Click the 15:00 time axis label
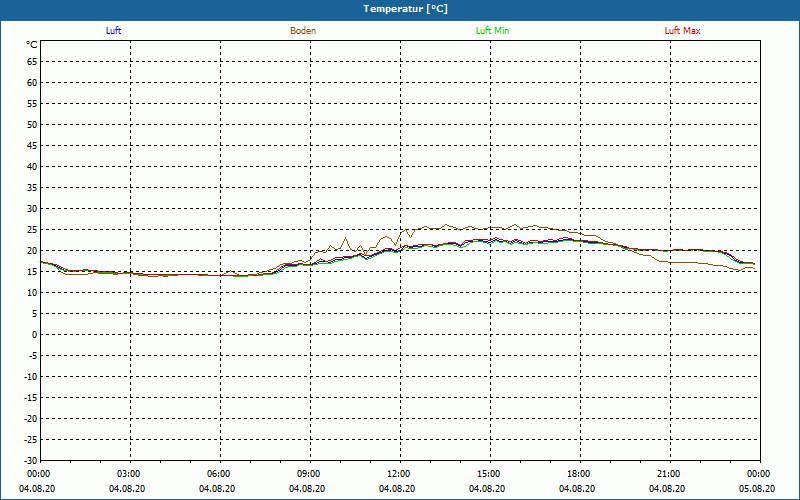Image resolution: width=800 pixels, height=500 pixels. click(490, 474)
